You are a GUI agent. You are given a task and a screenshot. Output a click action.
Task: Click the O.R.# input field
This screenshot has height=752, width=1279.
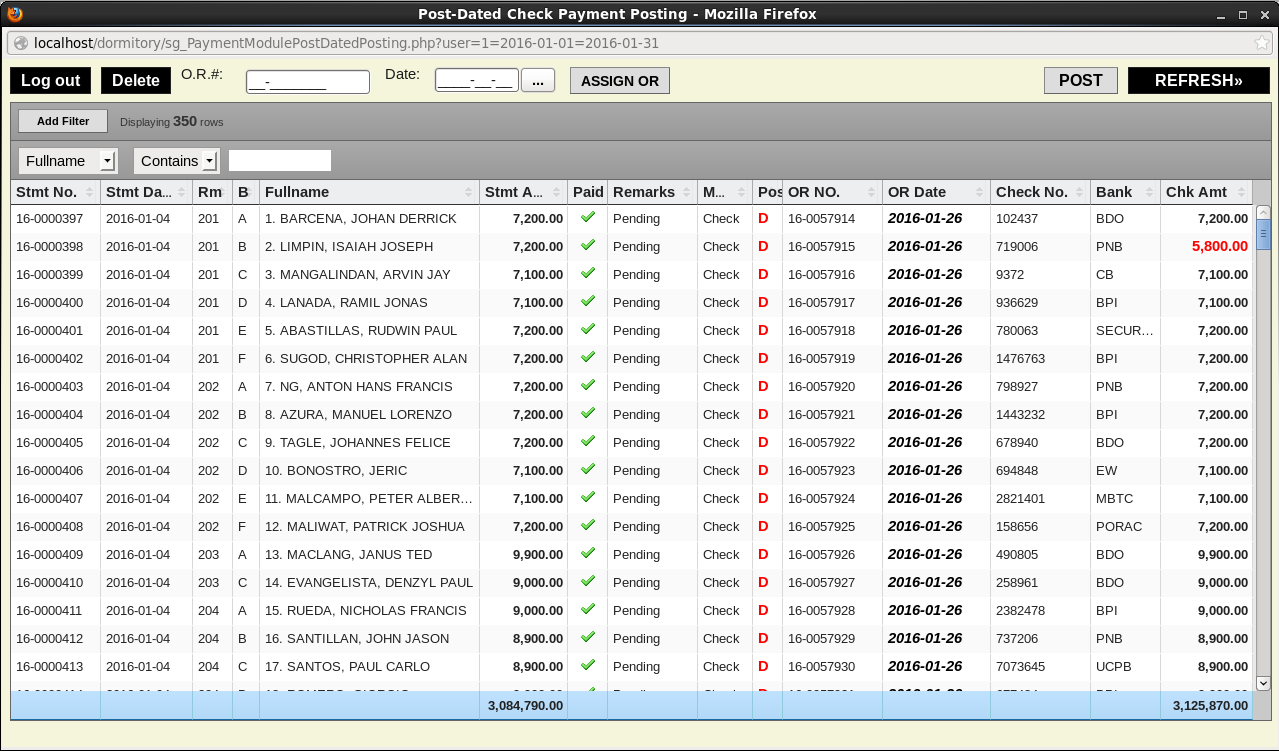click(x=308, y=82)
